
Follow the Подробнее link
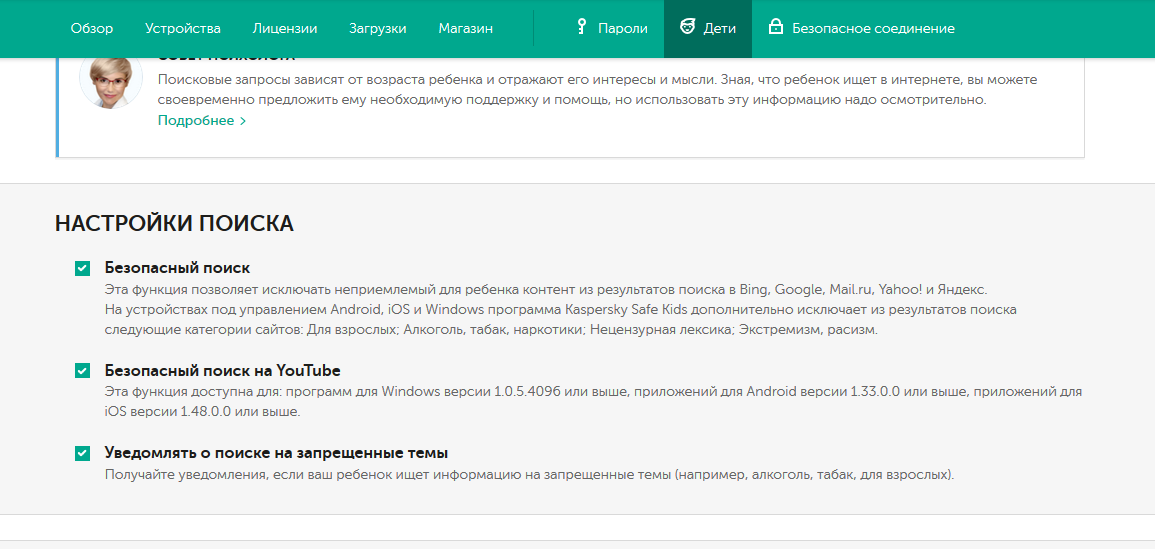click(x=196, y=121)
